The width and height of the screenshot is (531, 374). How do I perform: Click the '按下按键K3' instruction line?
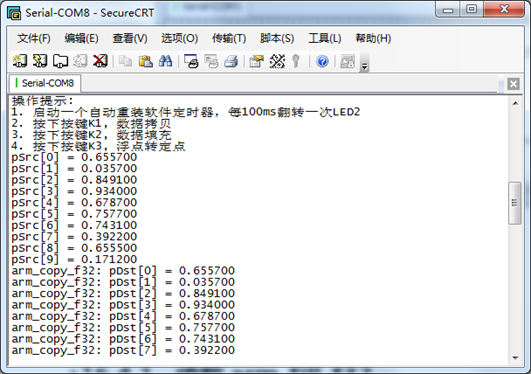(x=98, y=146)
